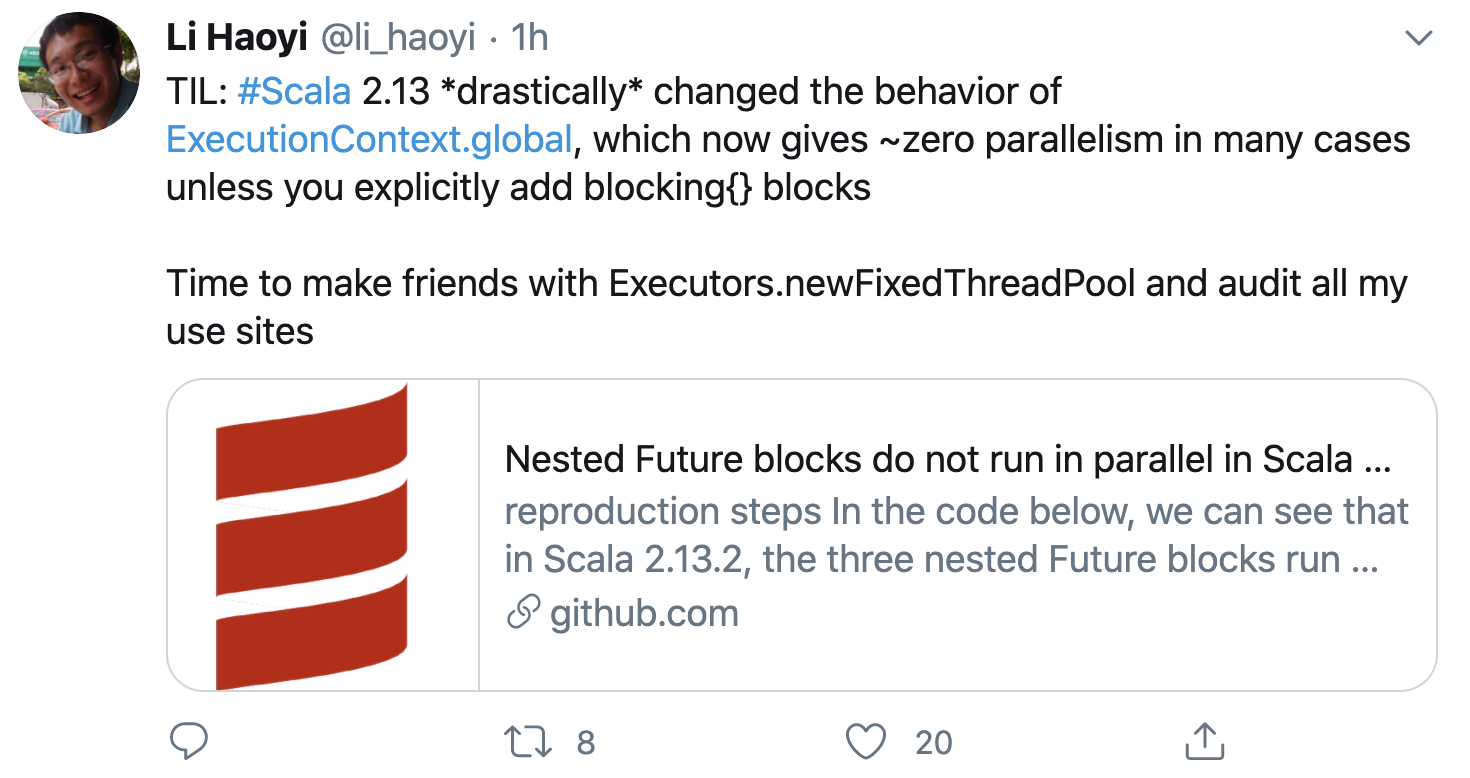This screenshot has width=1470, height=778.
Task: Visit the @li_haoyi handle
Action: [398, 38]
